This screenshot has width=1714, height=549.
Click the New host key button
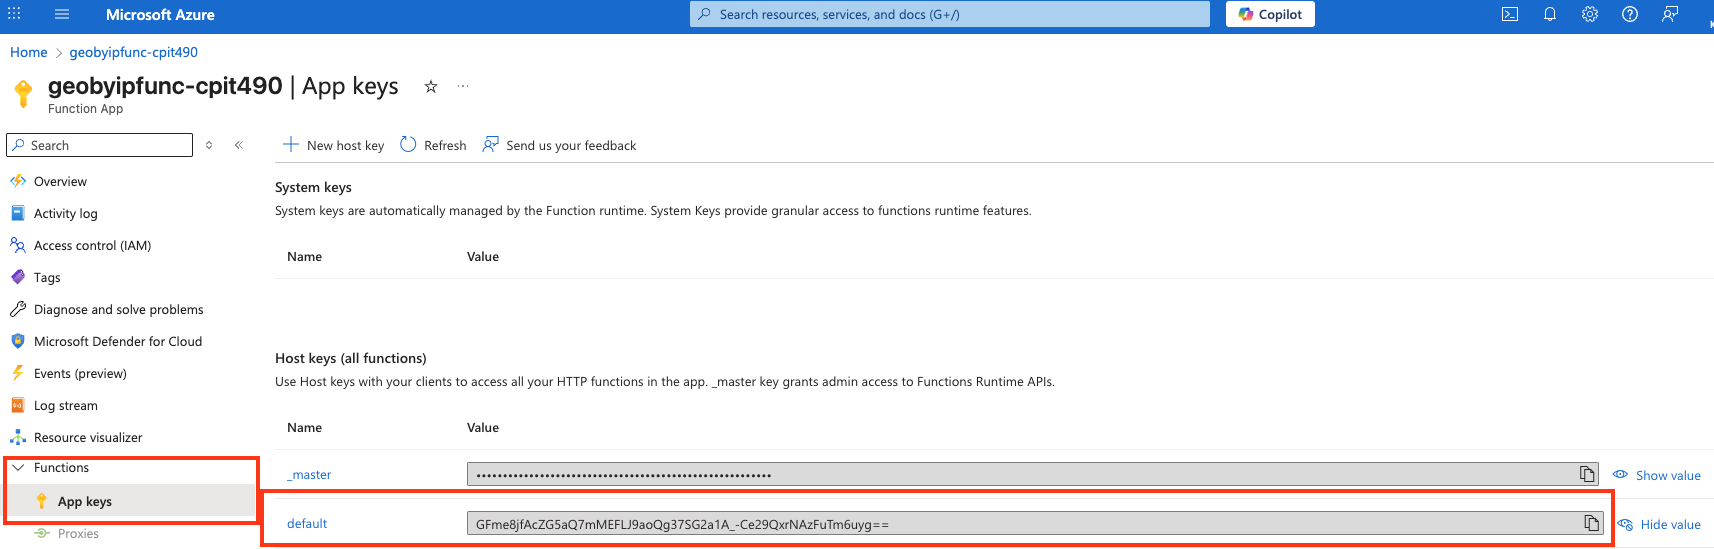334,145
